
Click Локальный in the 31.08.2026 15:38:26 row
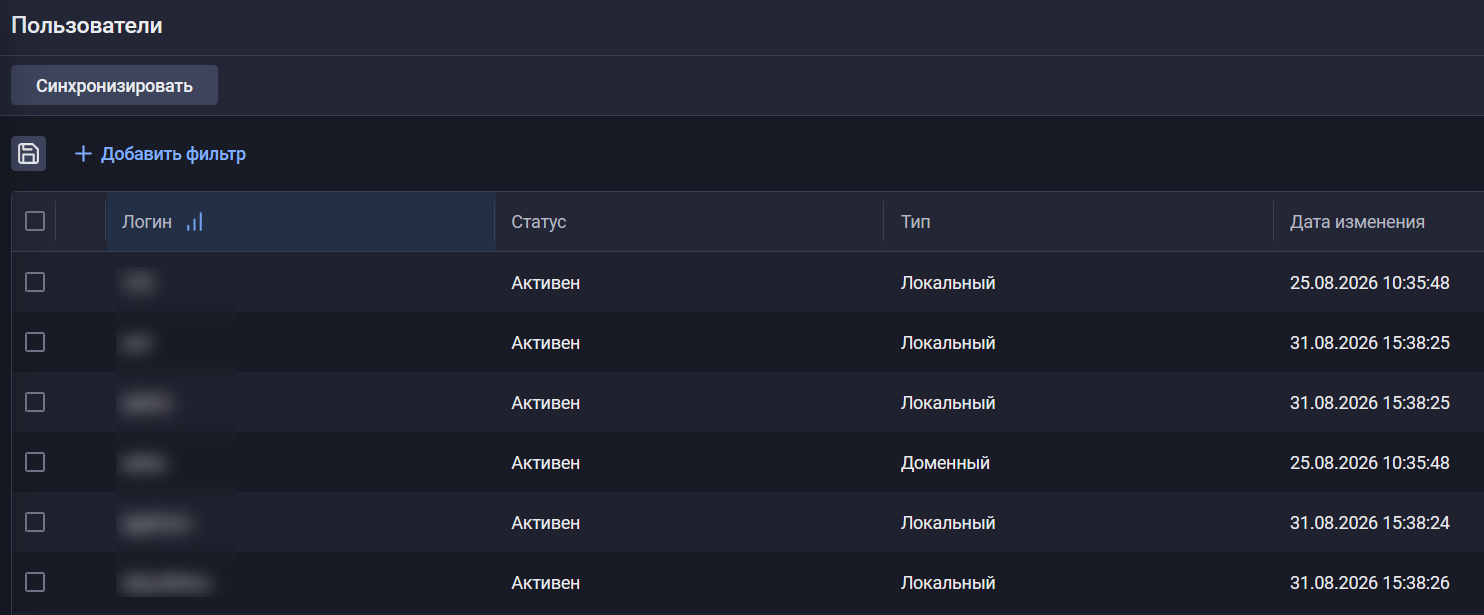(948, 583)
